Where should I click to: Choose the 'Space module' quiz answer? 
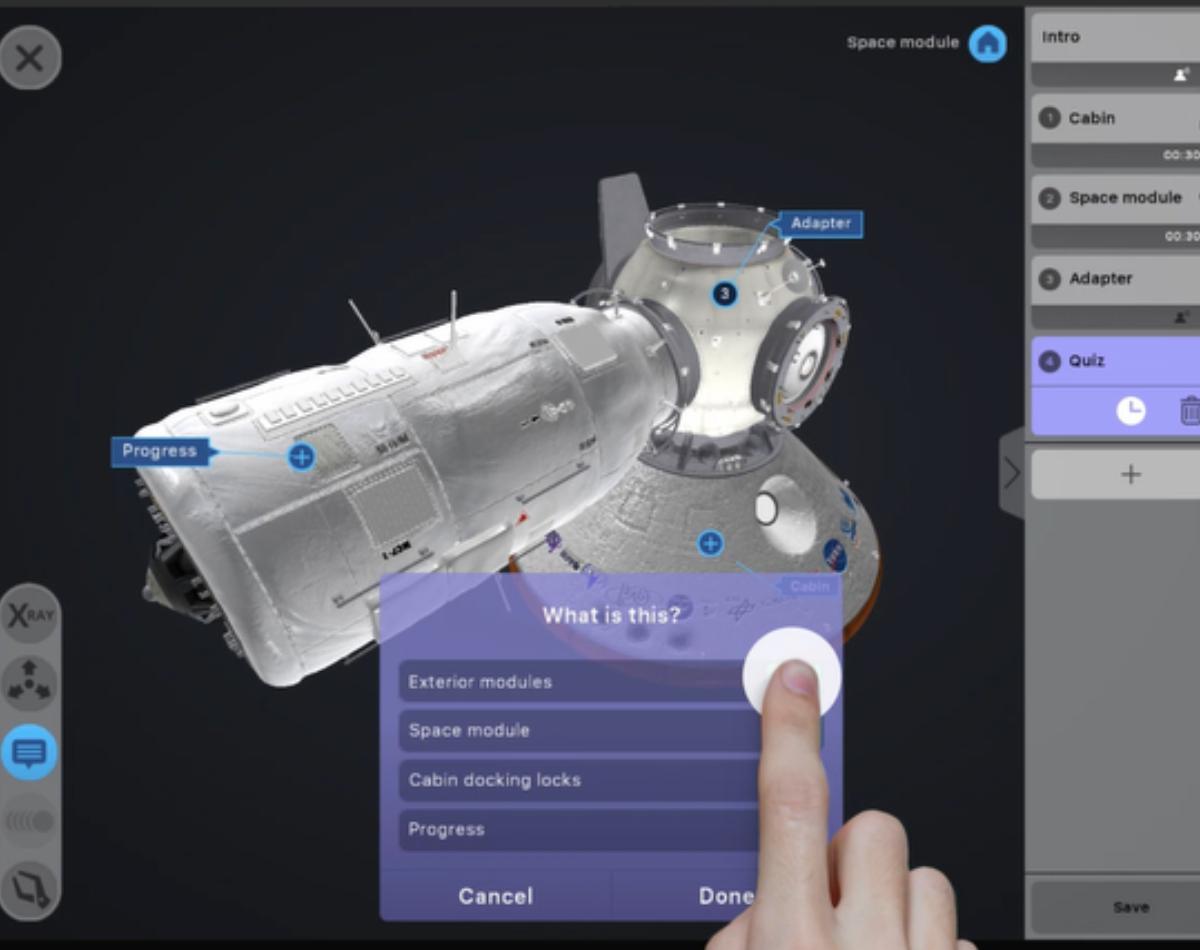pos(575,730)
